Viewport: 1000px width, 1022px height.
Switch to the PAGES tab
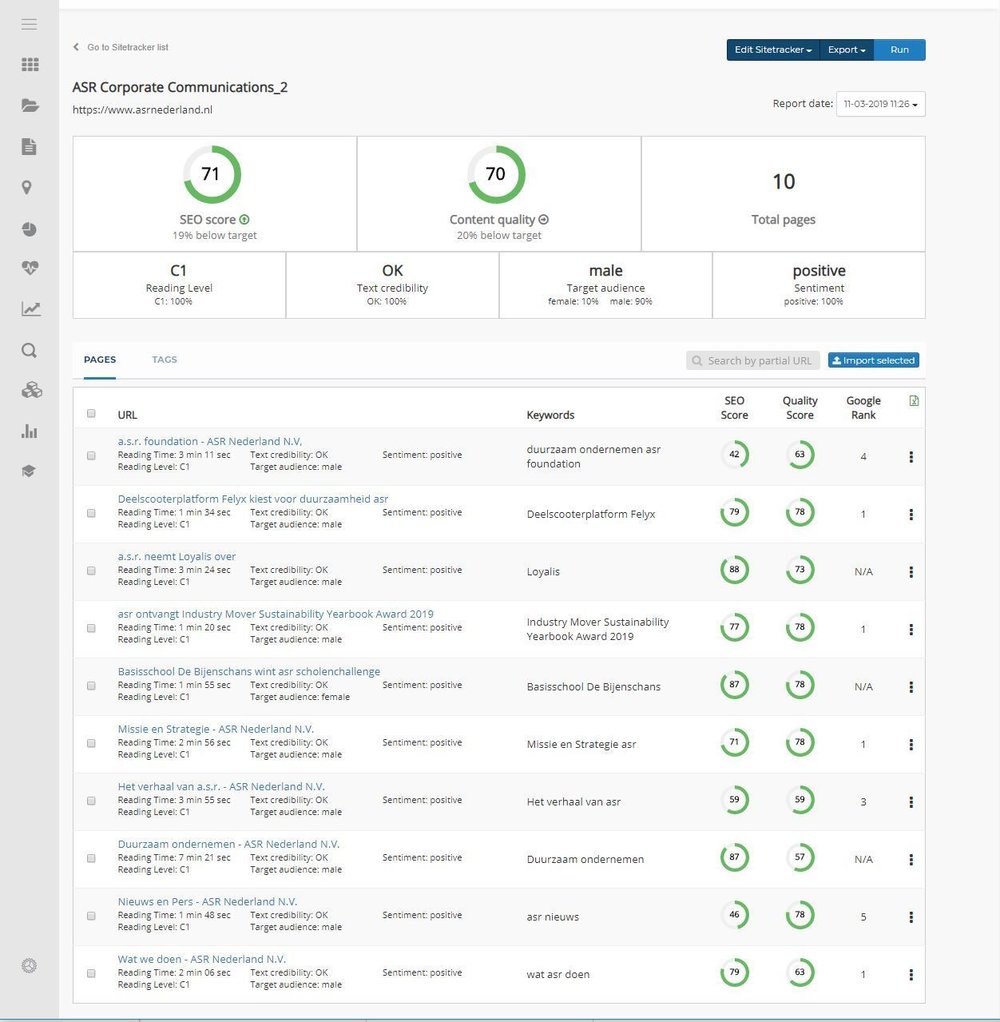100,359
